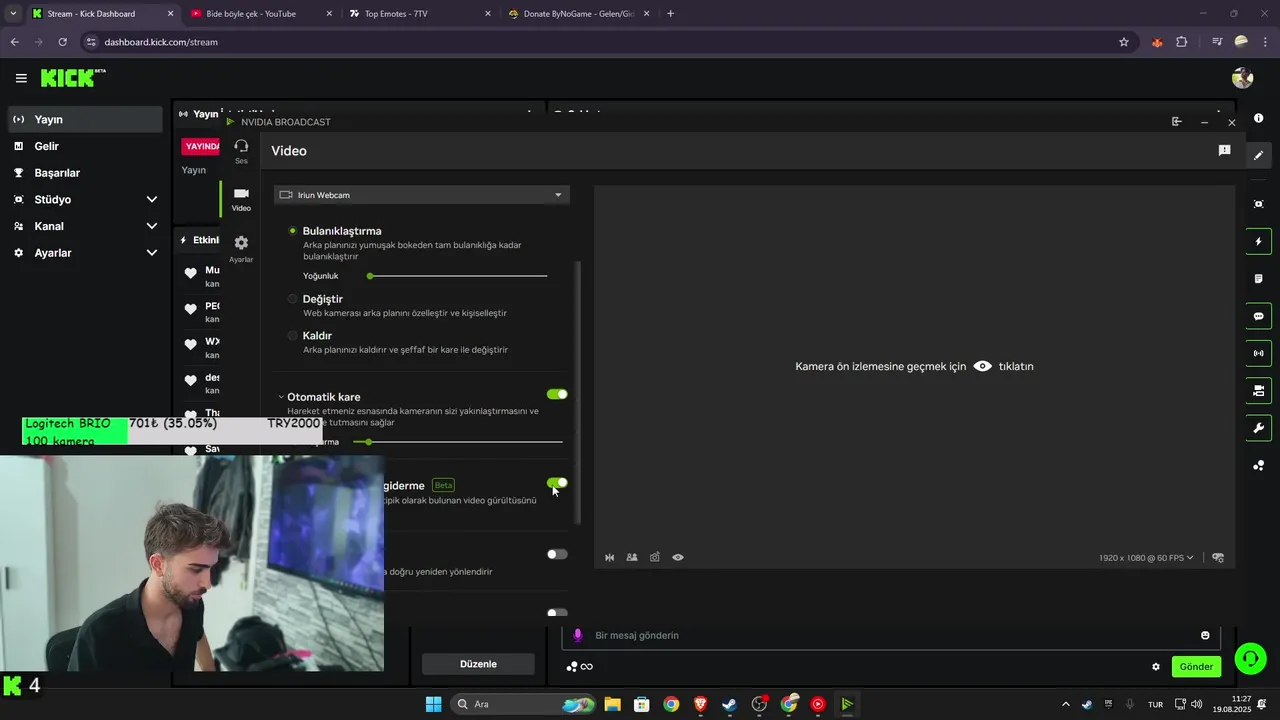Open the 1920 x 1080 @ 60 FPS dropdown

(1146, 558)
